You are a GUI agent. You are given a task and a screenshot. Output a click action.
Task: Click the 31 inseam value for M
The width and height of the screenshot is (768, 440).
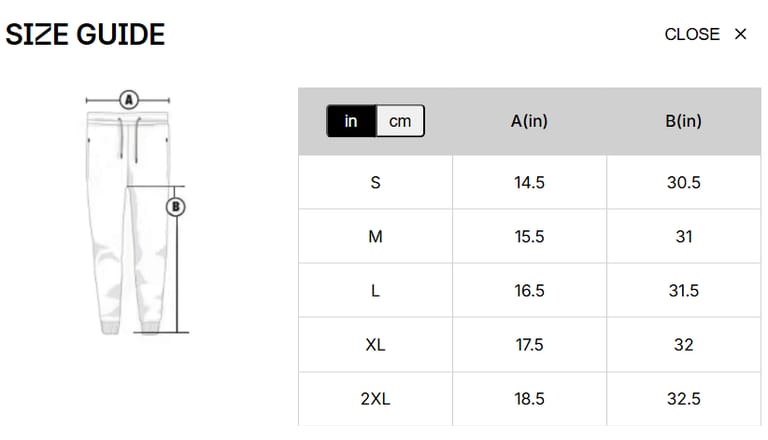click(x=683, y=237)
